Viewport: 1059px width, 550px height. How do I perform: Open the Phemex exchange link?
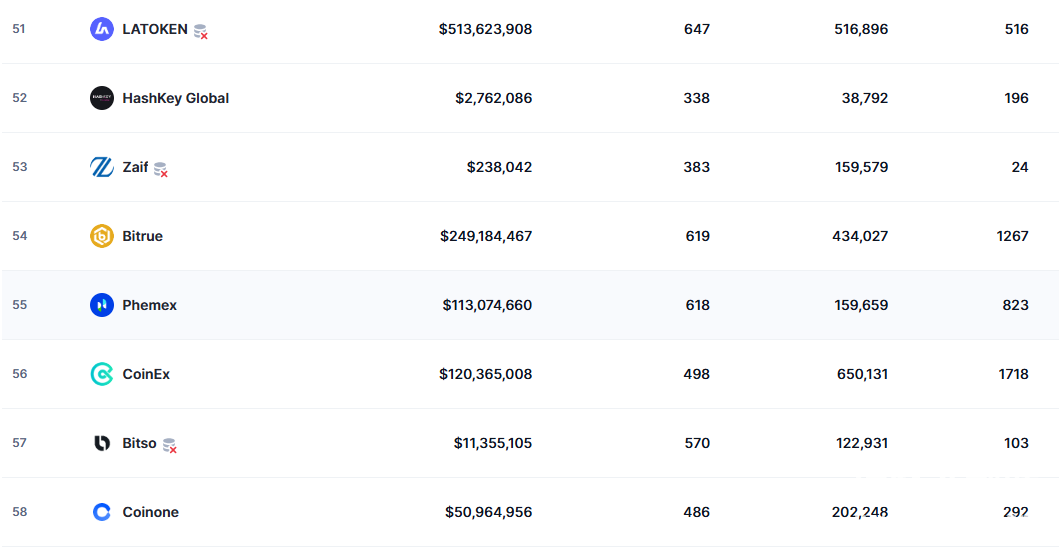pyautogui.click(x=149, y=305)
